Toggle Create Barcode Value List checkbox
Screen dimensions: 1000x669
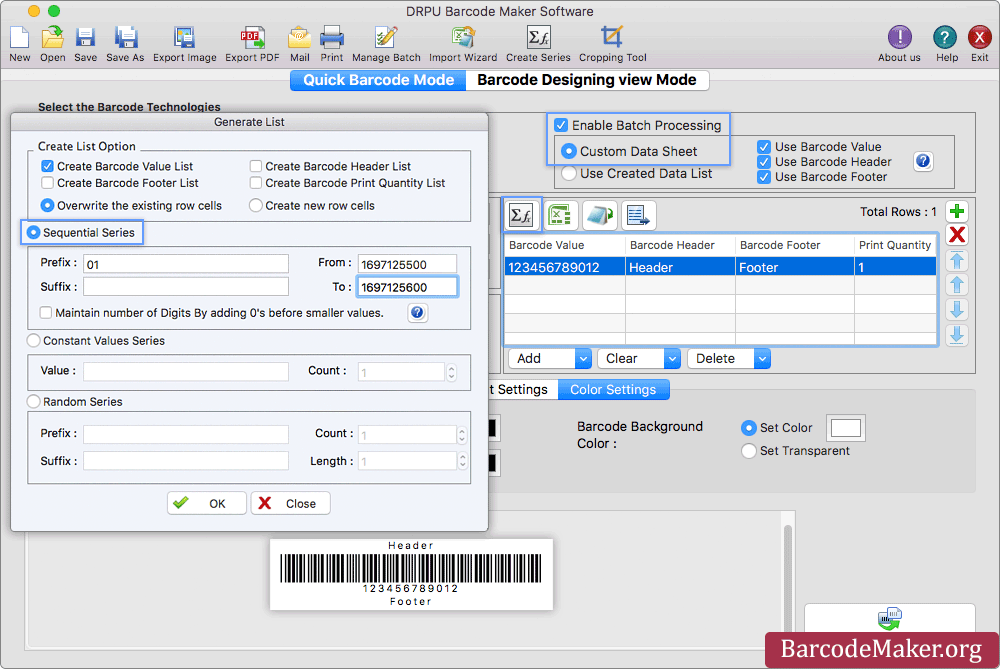[47, 166]
